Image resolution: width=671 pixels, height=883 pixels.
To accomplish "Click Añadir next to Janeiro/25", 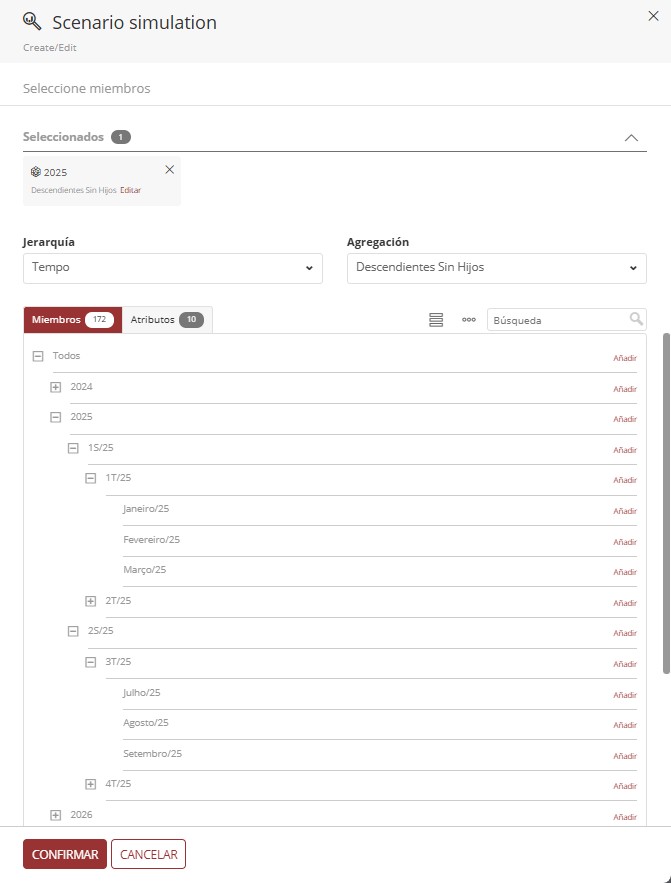I will pyautogui.click(x=624, y=510).
